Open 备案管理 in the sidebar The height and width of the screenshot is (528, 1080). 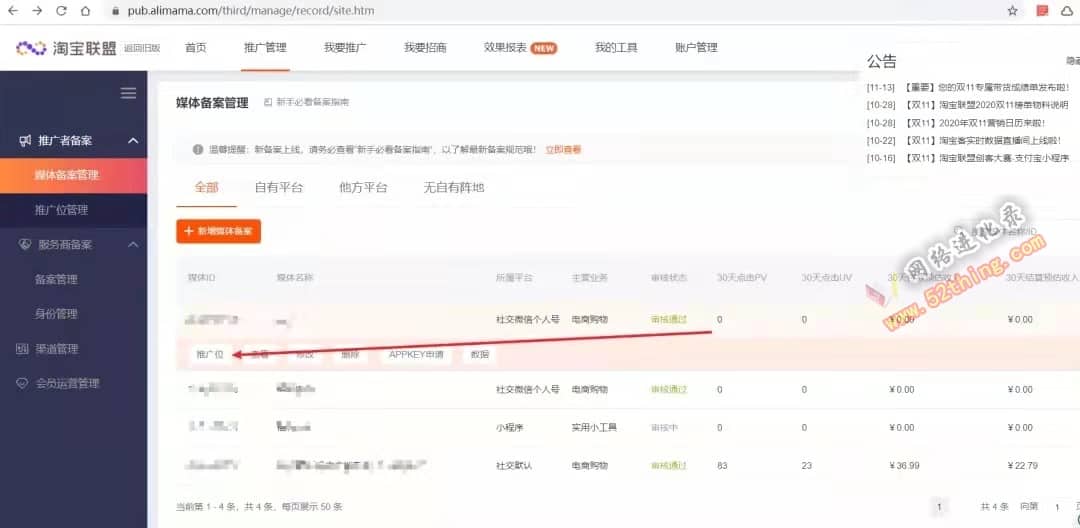point(56,279)
